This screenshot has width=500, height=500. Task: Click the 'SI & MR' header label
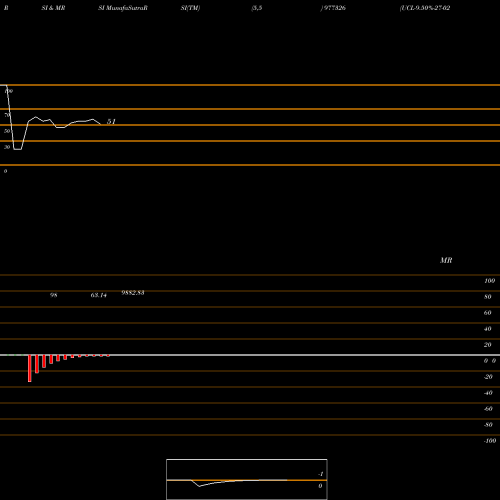pos(53,8)
